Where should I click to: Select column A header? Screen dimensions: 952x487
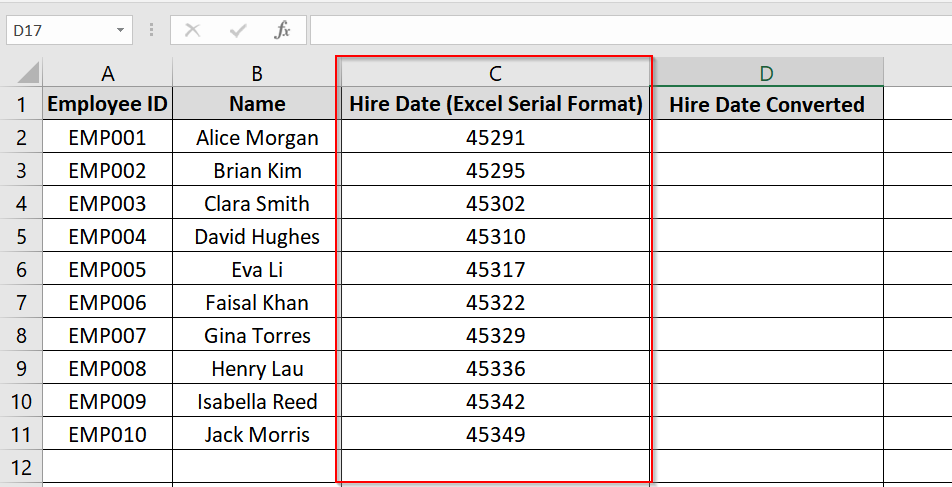(107, 72)
